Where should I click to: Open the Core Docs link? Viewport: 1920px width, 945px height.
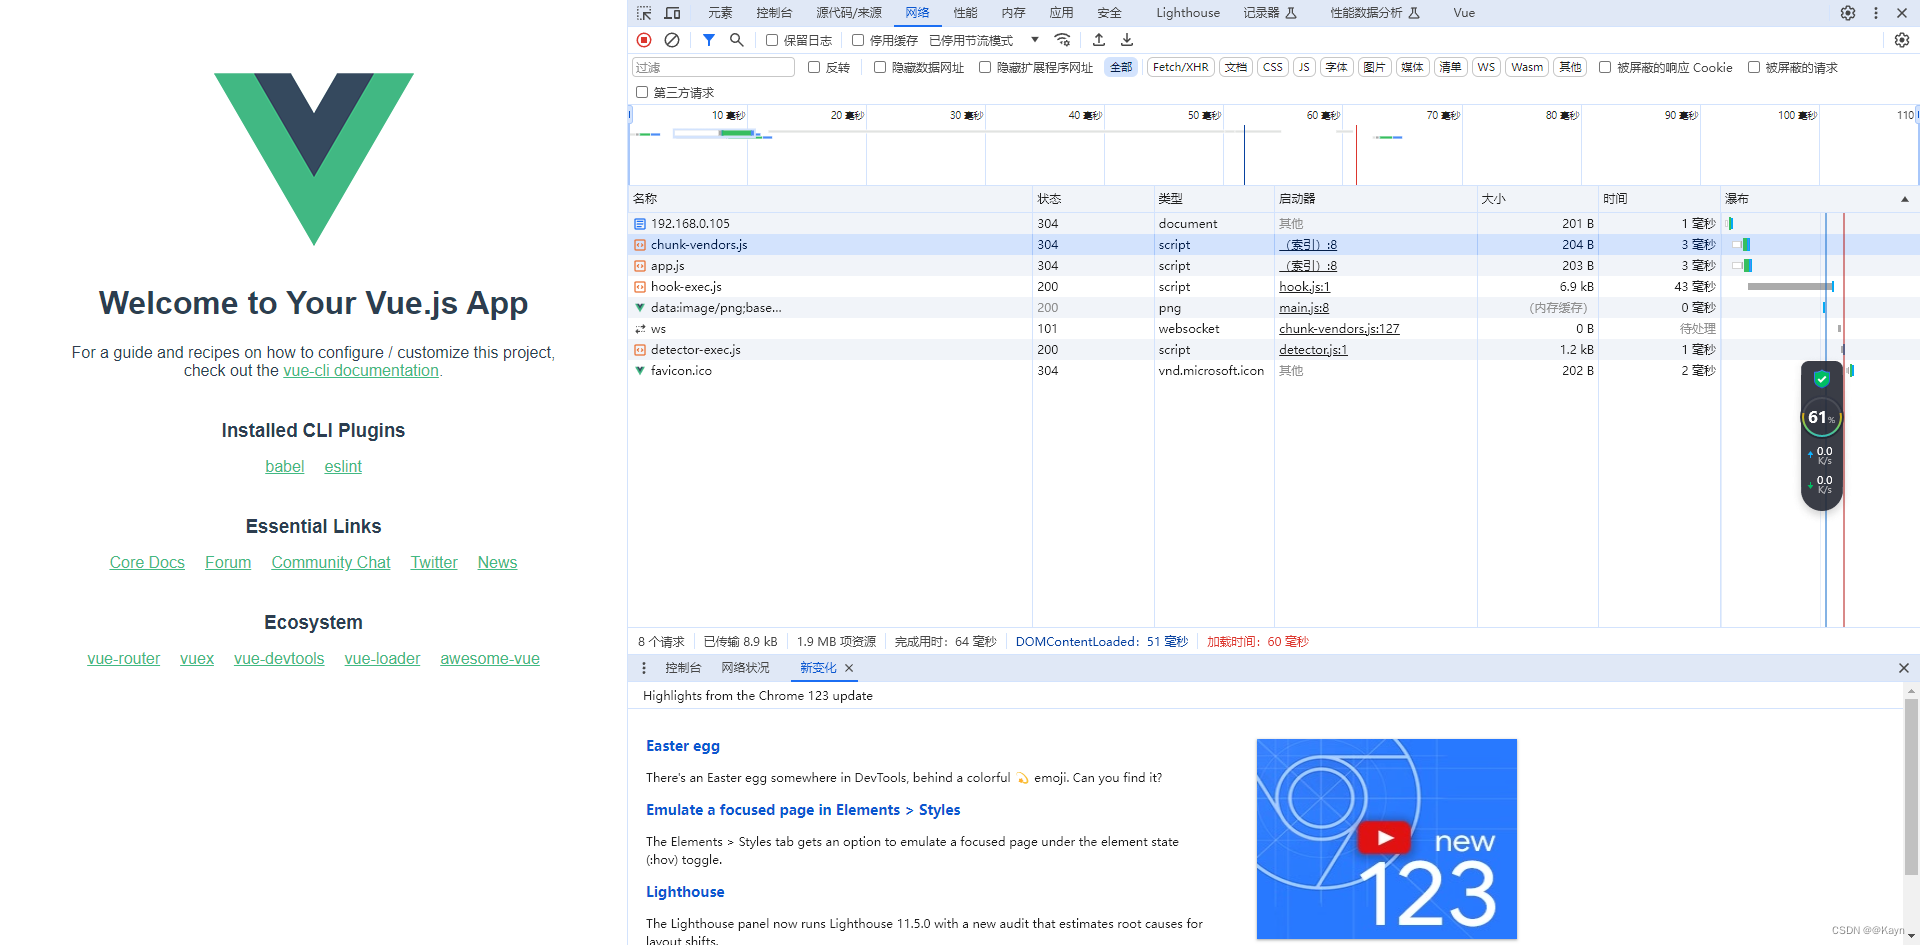point(147,563)
